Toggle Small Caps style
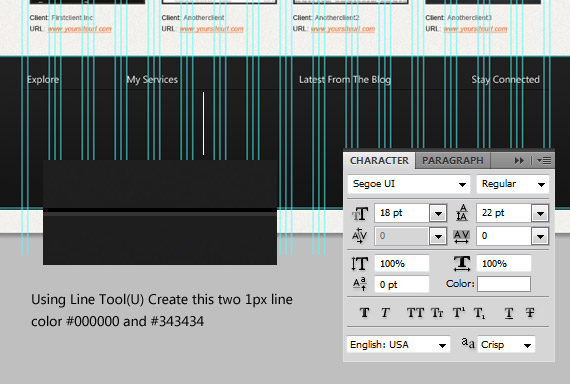This screenshot has width=570, height=384. point(437,313)
